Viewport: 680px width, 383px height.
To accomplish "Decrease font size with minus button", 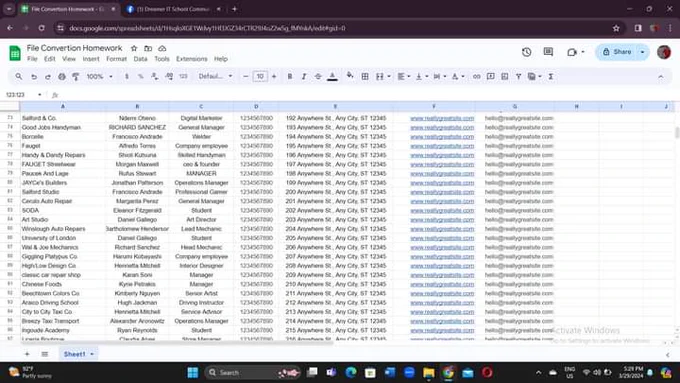I will pos(245,76).
